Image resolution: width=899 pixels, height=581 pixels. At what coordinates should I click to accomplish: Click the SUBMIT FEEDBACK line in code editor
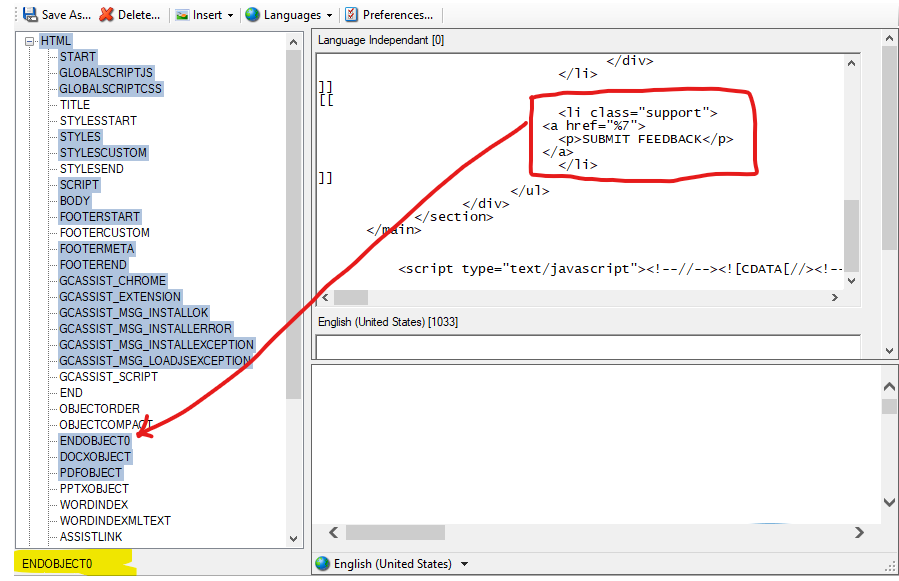pyautogui.click(x=646, y=139)
